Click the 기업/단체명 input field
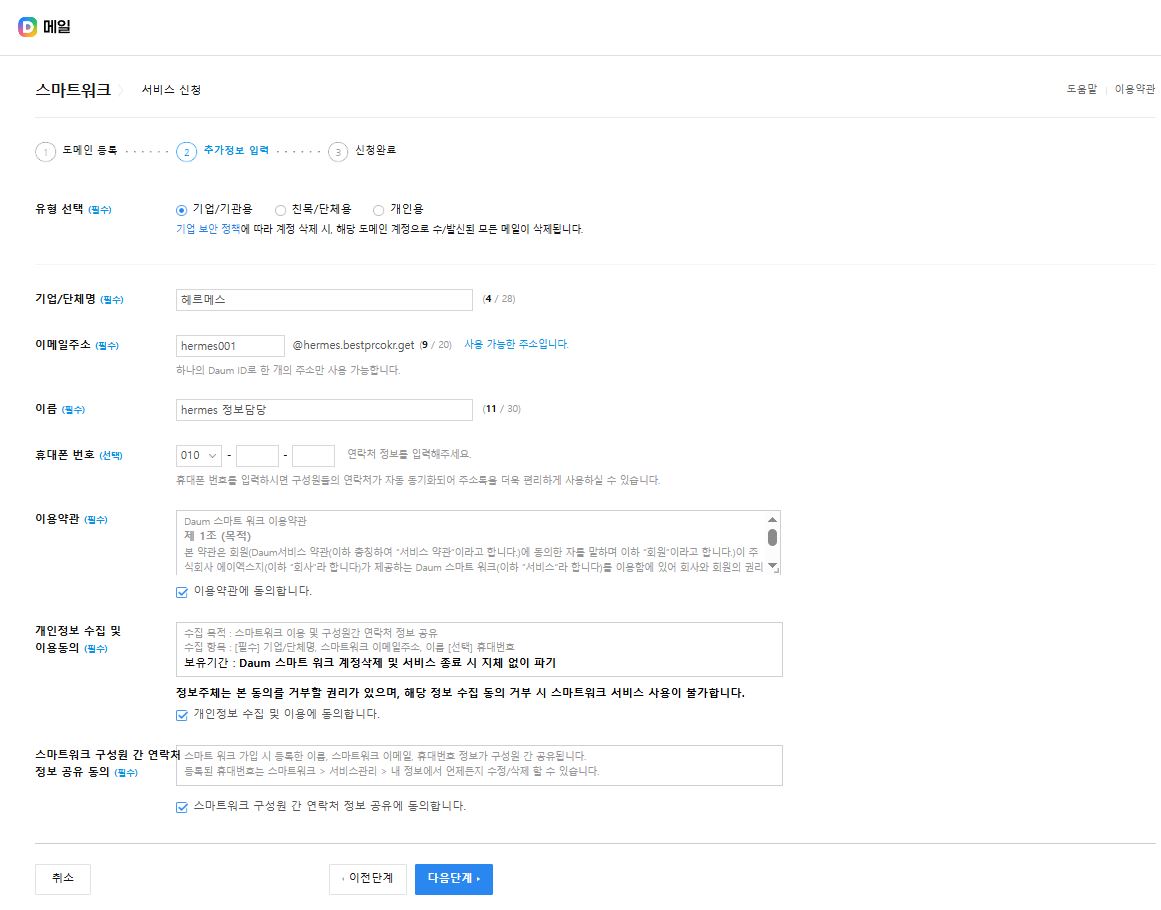Screen dimensions: 1161x910 (324, 300)
